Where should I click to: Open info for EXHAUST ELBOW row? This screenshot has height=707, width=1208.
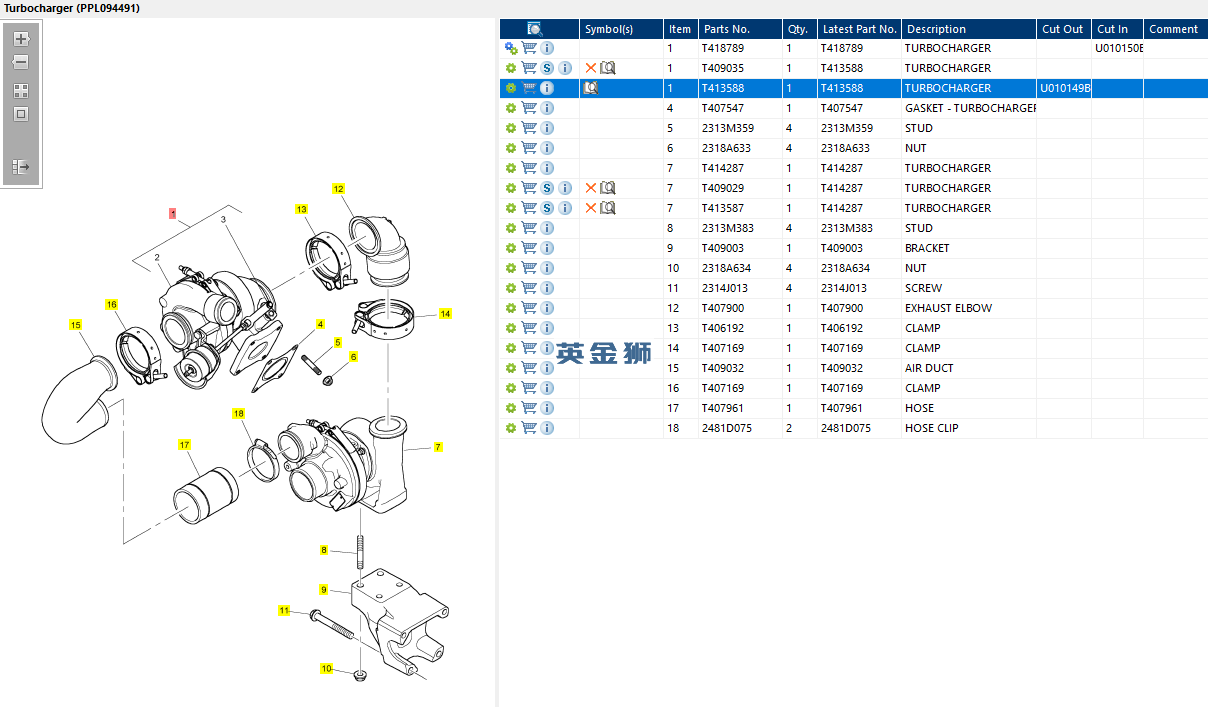click(x=547, y=308)
